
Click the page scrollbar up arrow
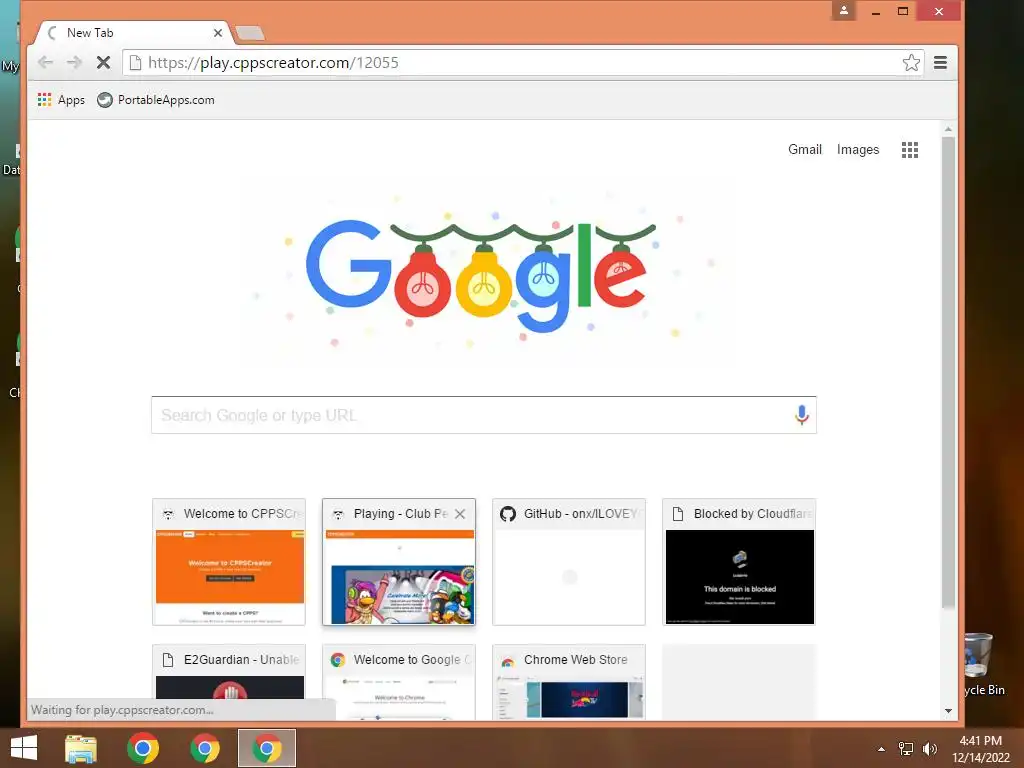[x=948, y=129]
